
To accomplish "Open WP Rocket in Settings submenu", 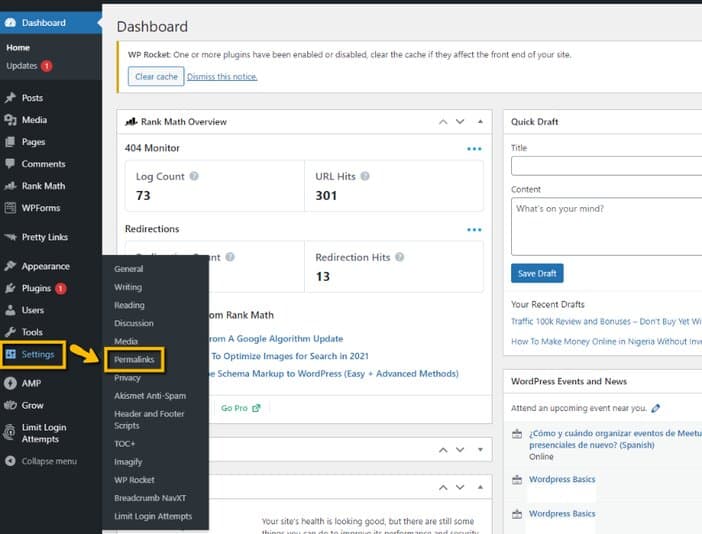I will 134,480.
